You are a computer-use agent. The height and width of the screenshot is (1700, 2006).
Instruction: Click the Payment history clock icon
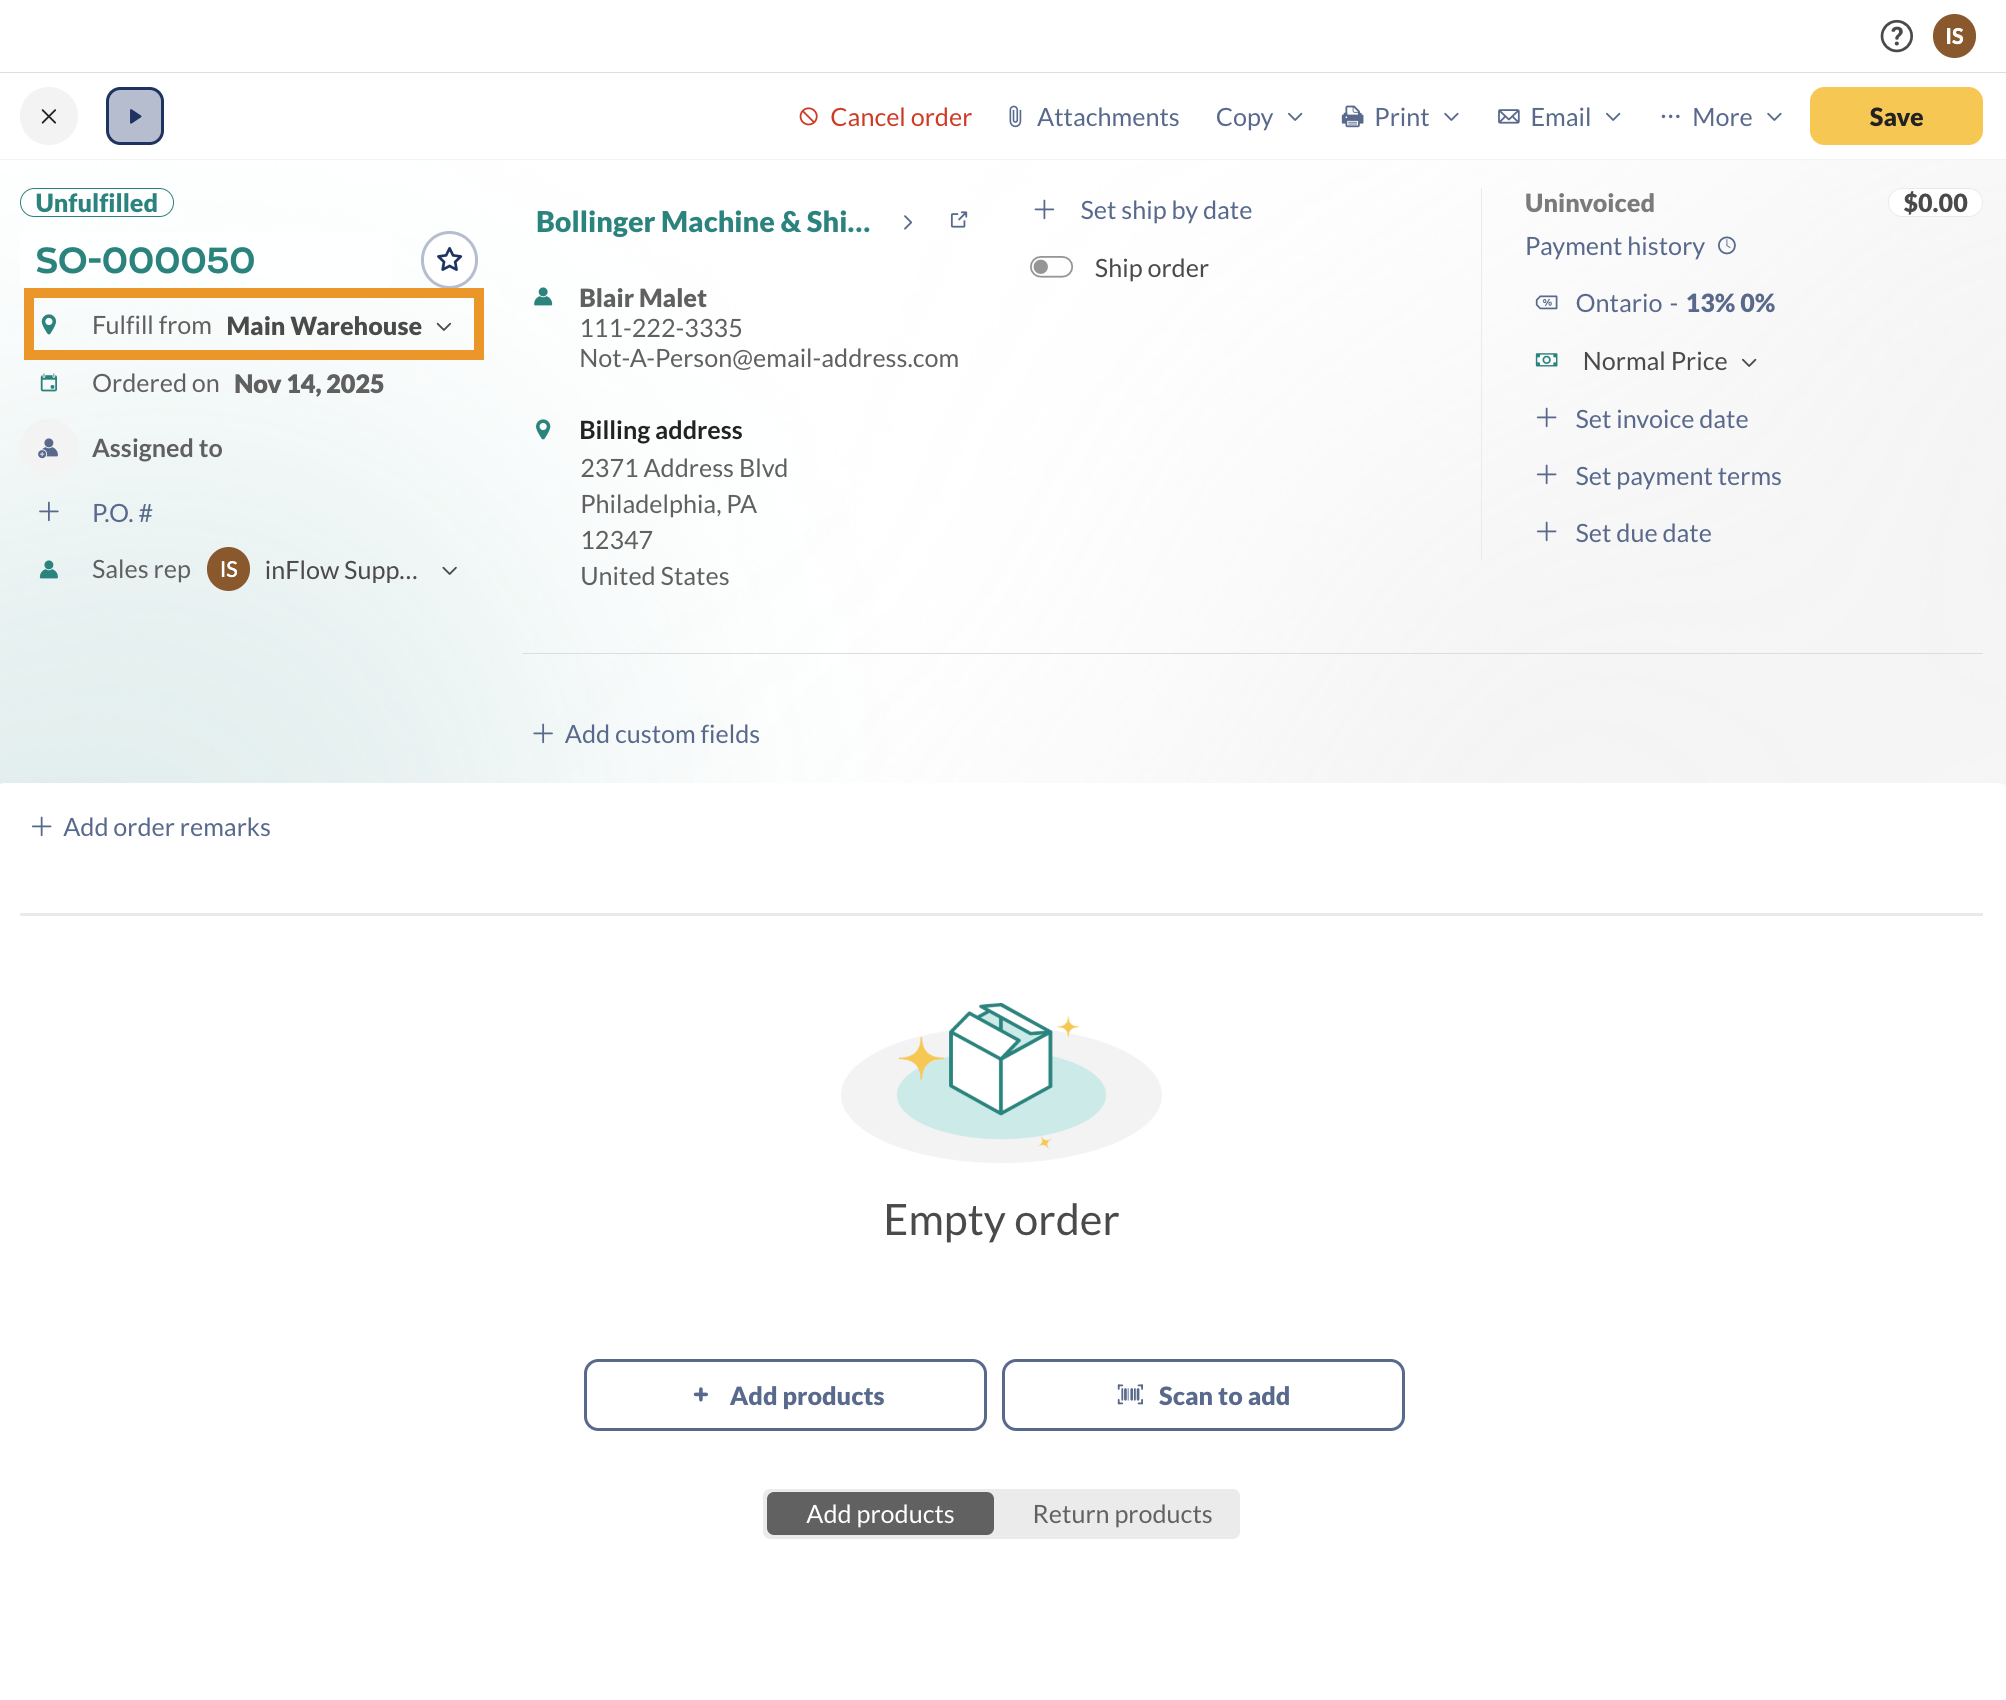(x=1727, y=246)
